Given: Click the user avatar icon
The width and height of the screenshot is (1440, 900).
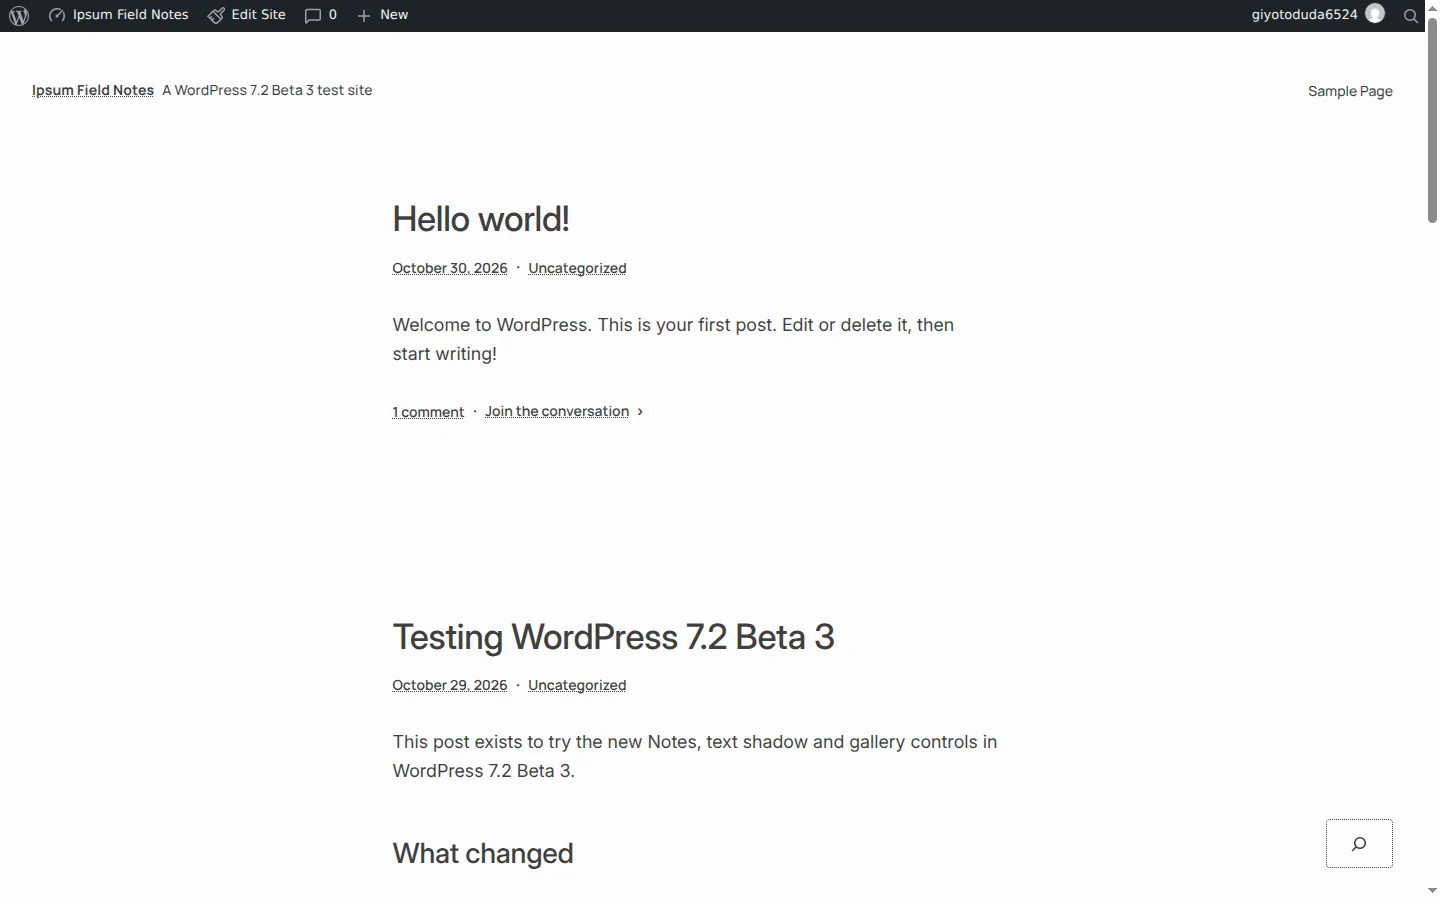Looking at the screenshot, I should 1376,14.
